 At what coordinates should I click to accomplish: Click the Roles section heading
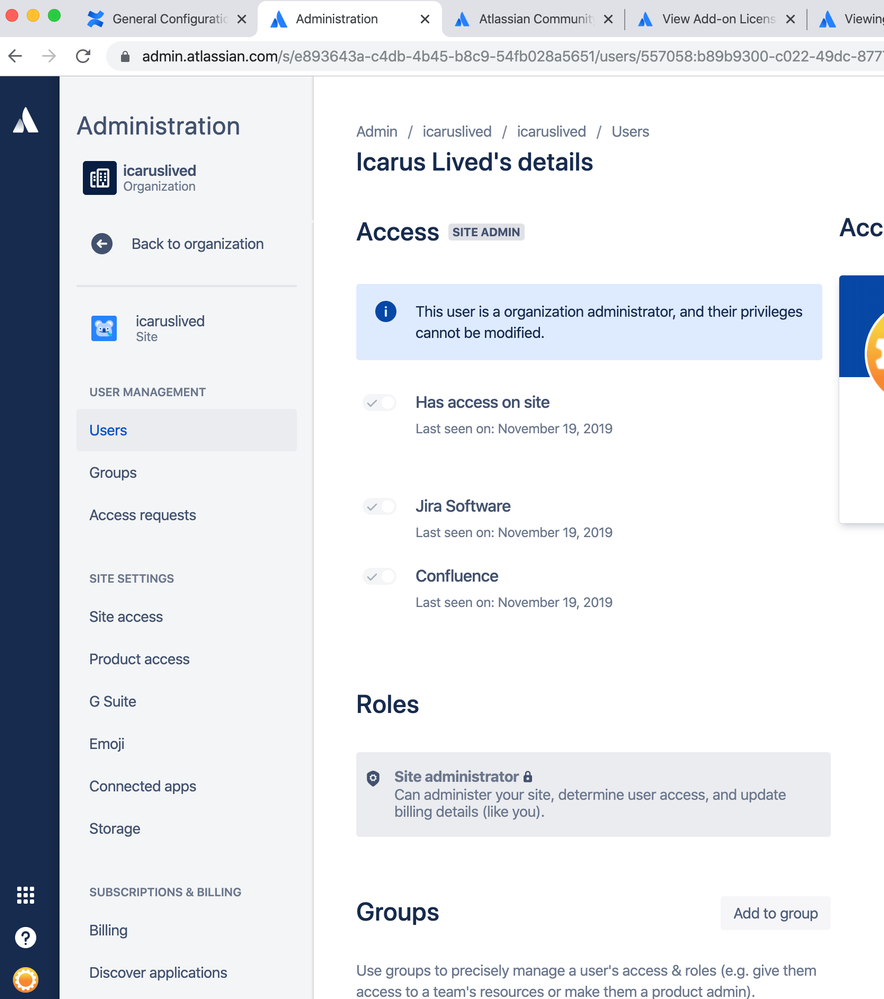pos(388,705)
